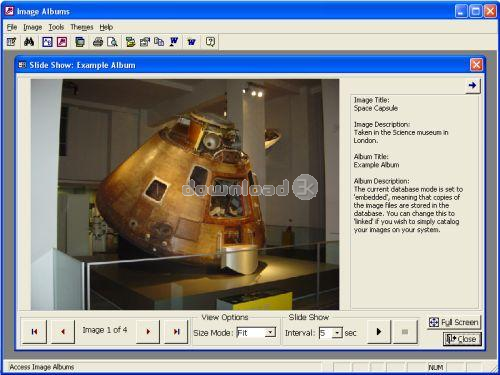Screen dimensions: 500x375
Task: Start the slide show play button
Action: tap(379, 331)
